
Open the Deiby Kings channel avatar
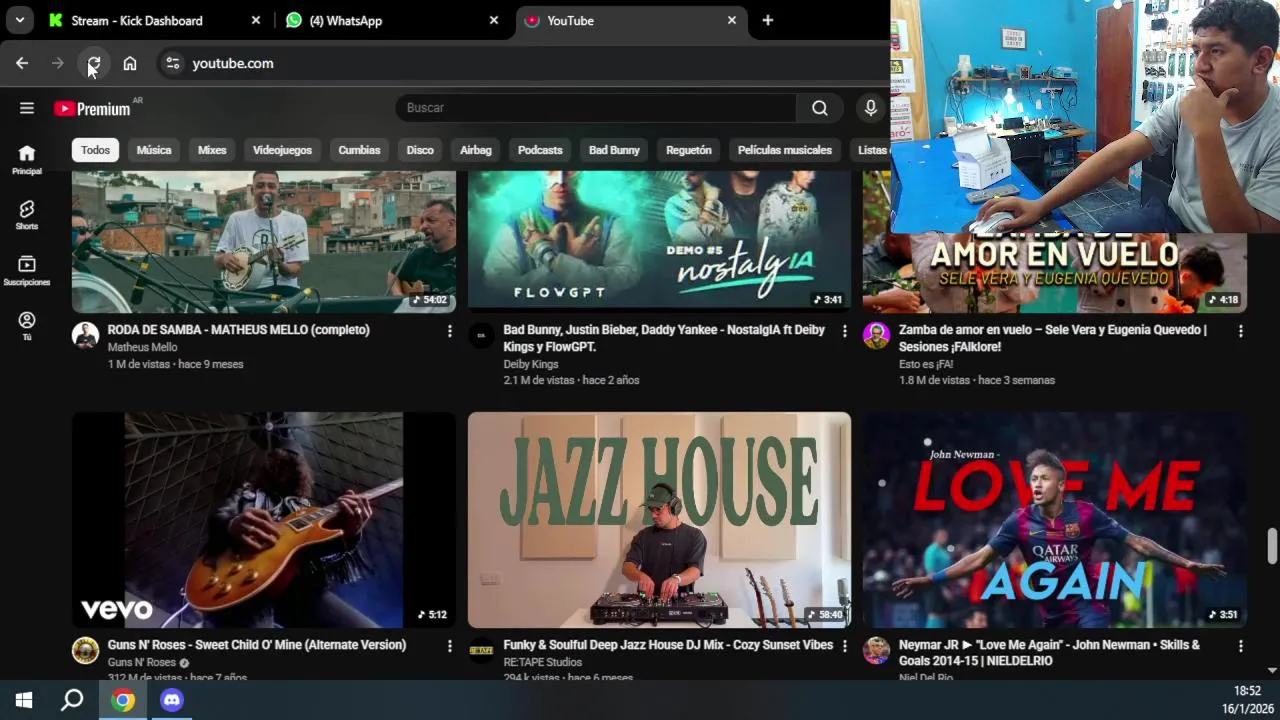[481, 335]
